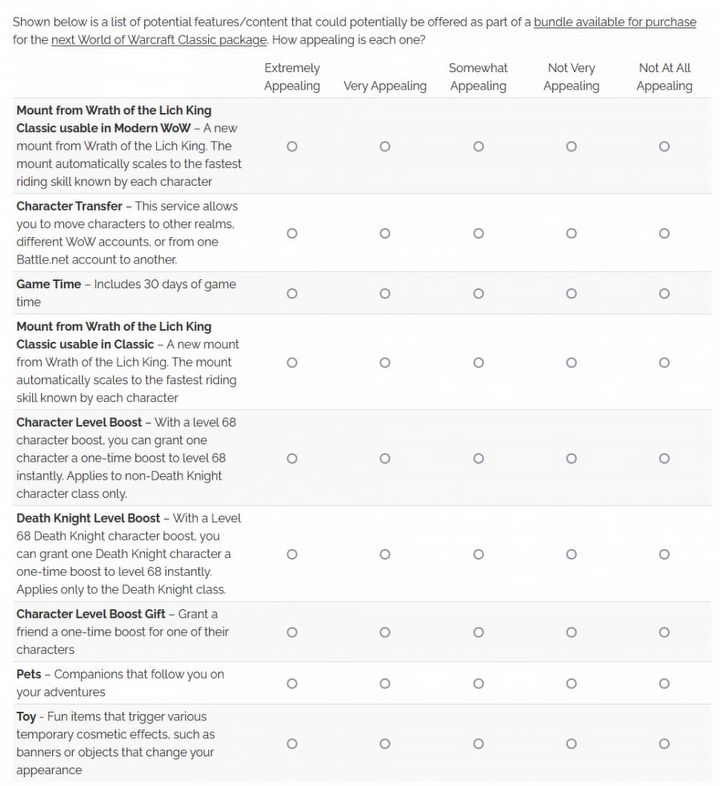
Task: Click the underlined 'bundle available for purchase' text
Action: tap(618, 21)
